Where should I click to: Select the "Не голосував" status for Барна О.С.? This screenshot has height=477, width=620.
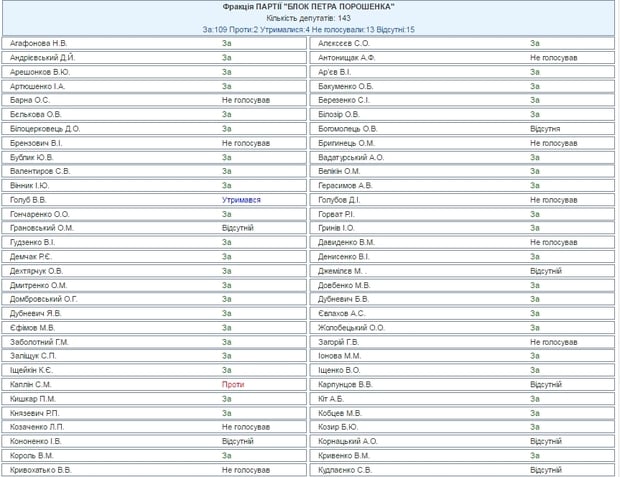[246, 100]
